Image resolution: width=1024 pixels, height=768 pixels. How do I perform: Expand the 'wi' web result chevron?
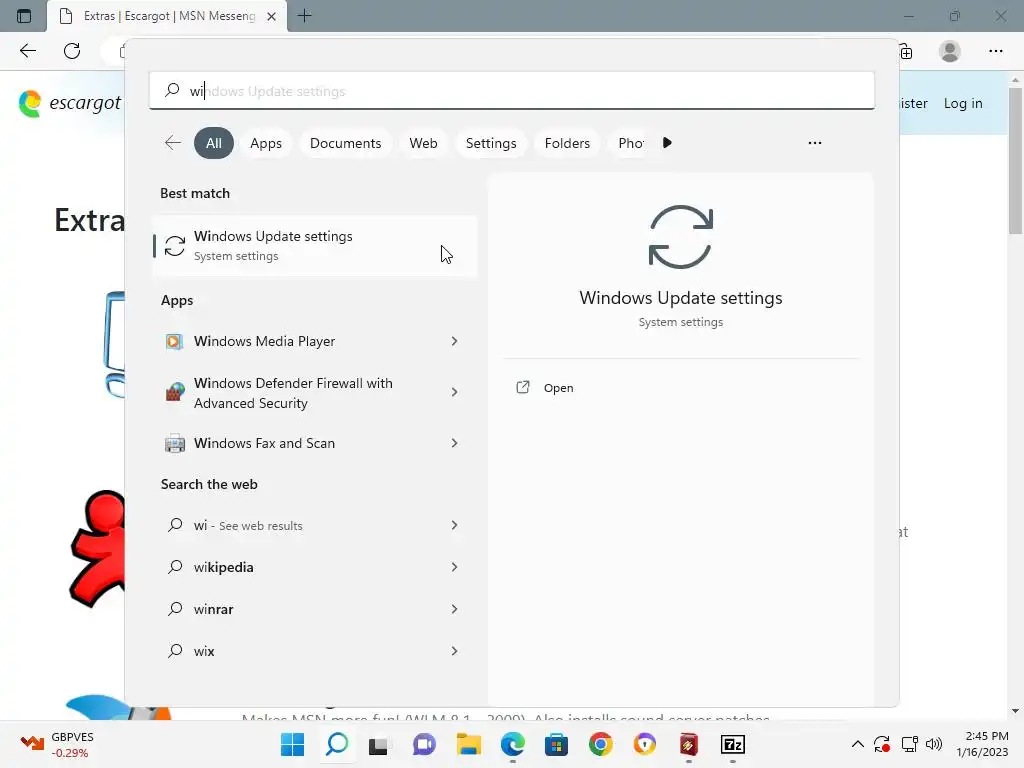click(x=455, y=525)
